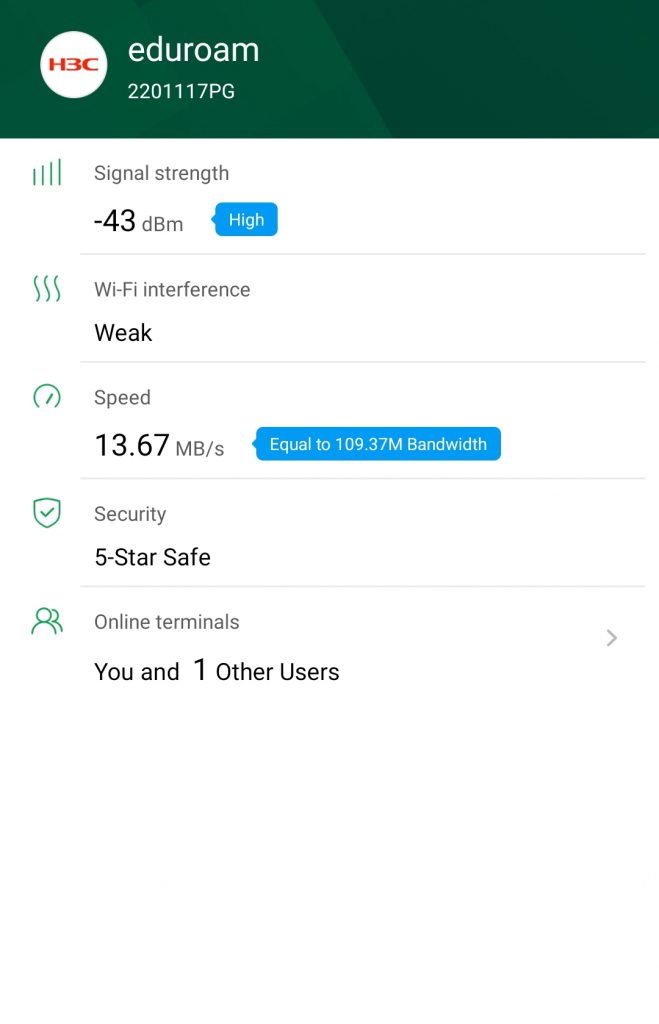Screen dimensions: 659x1024
Task: Select the Wi-Fi interference label
Action: coord(172,289)
